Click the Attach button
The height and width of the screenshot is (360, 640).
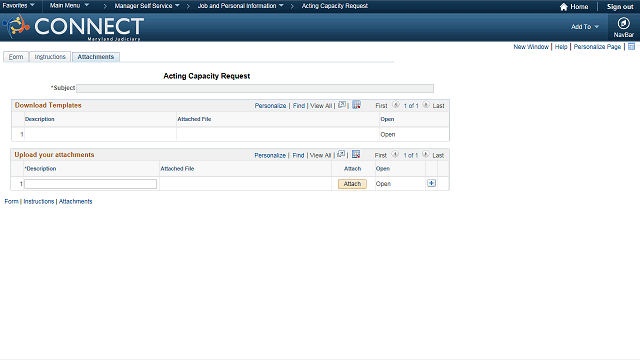352,184
